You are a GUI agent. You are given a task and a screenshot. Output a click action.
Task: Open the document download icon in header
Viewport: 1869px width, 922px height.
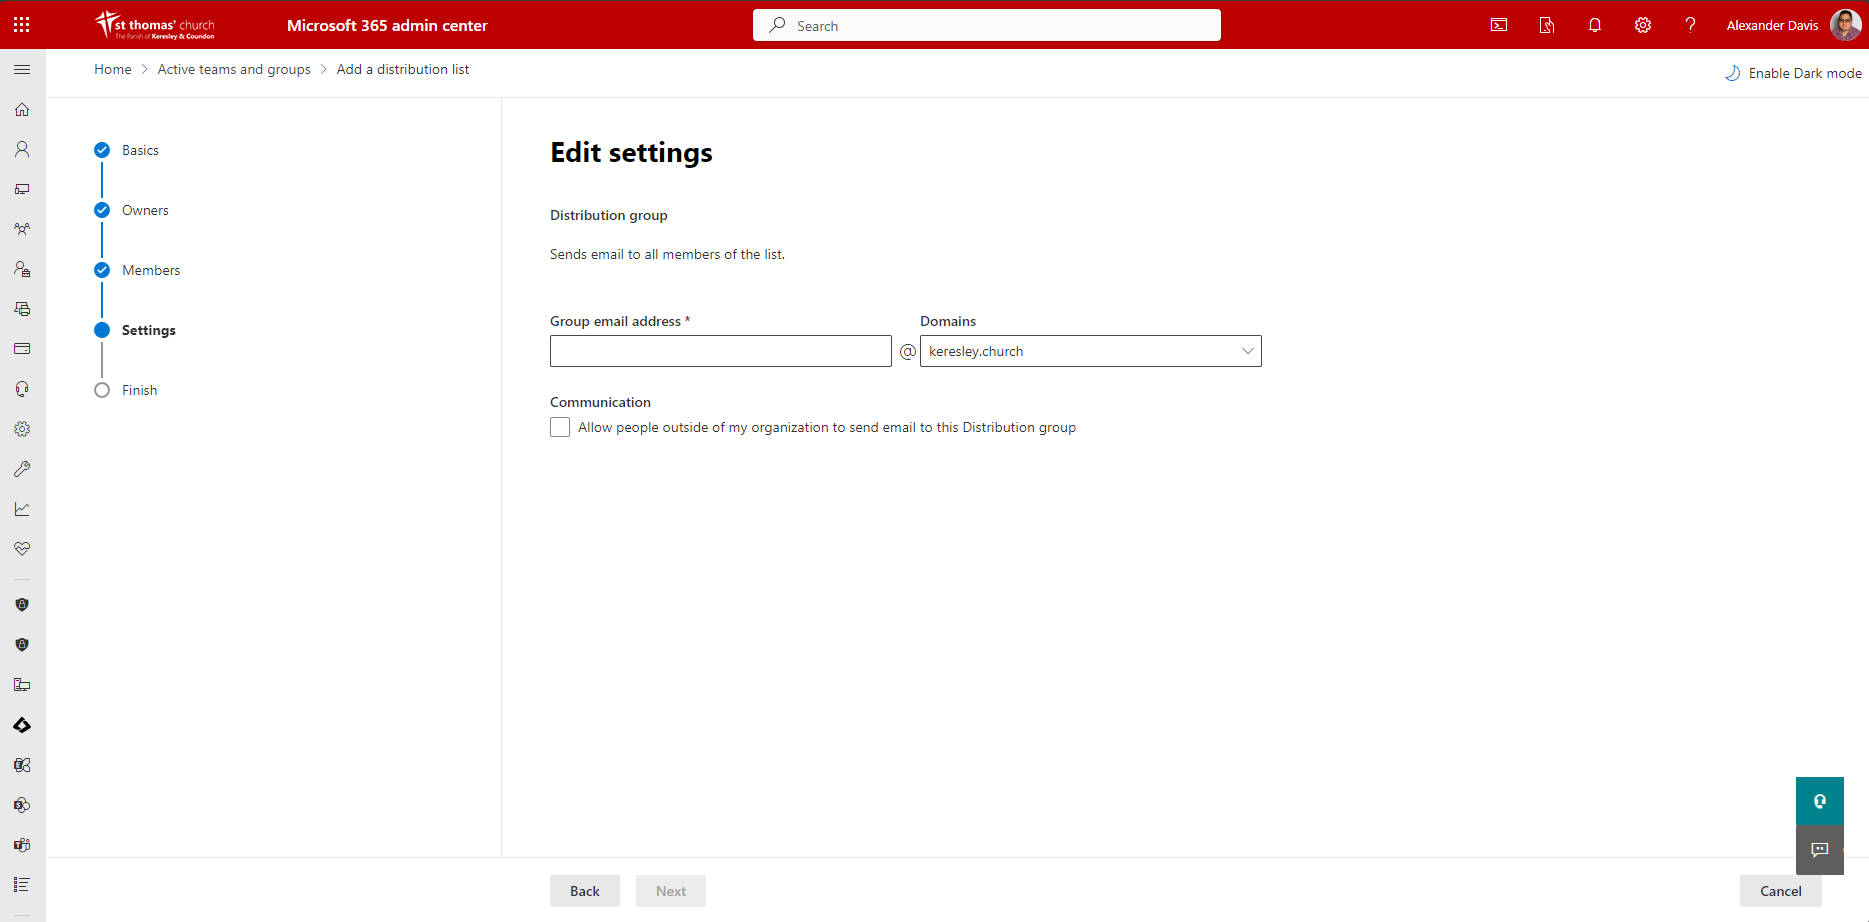click(1547, 25)
